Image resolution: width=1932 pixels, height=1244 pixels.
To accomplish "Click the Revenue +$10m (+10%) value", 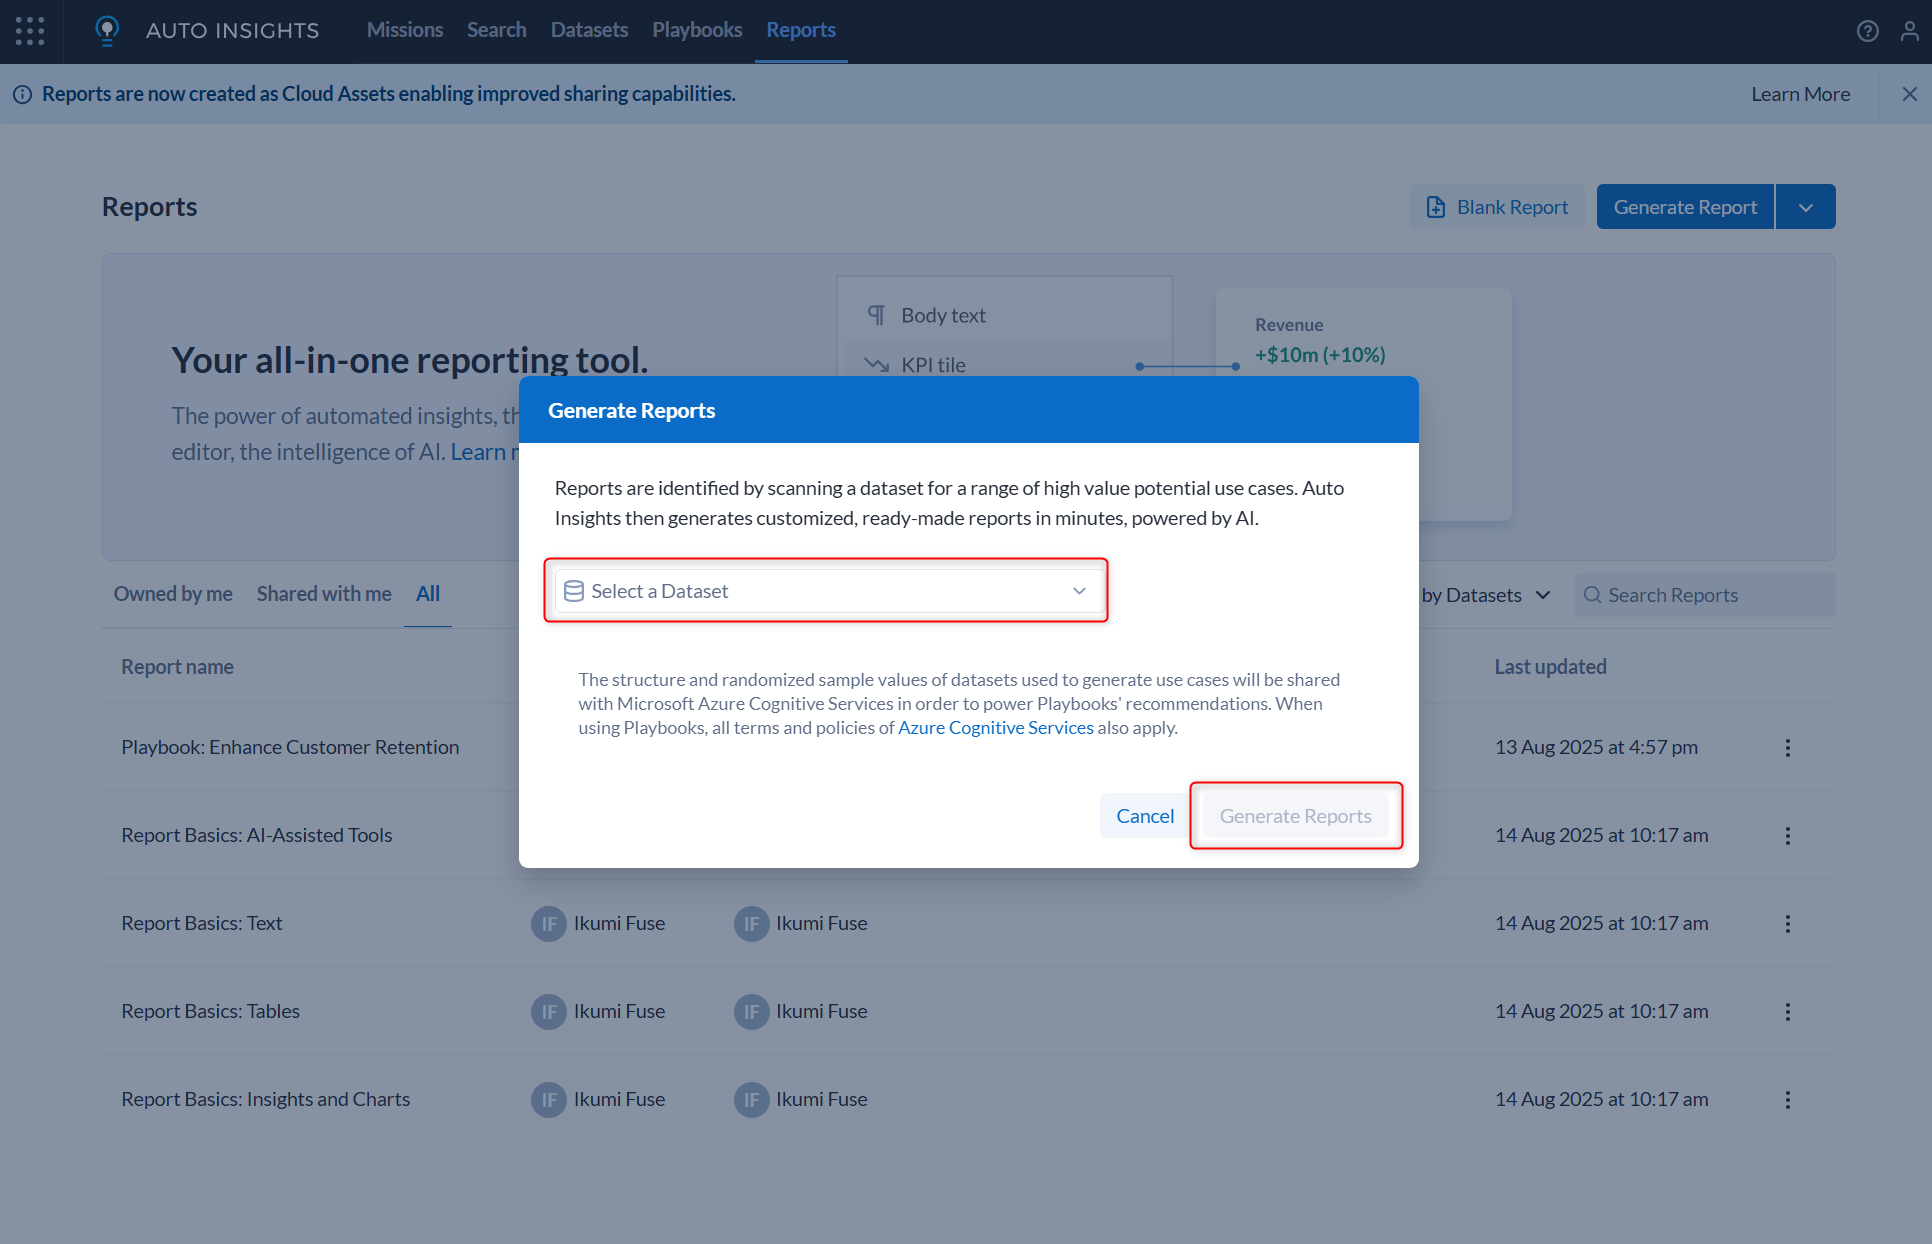I will 1320,355.
